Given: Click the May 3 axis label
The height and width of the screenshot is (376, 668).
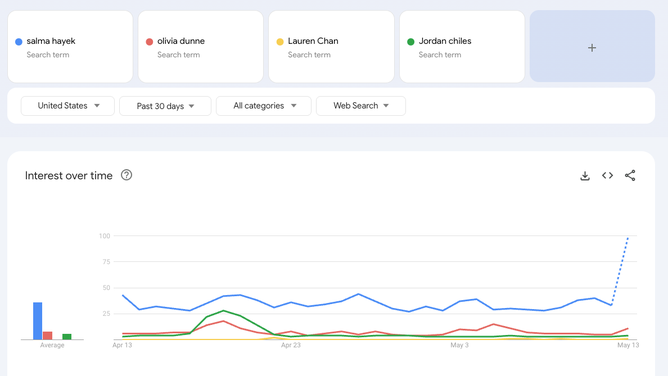Looking at the screenshot, I should [460, 345].
